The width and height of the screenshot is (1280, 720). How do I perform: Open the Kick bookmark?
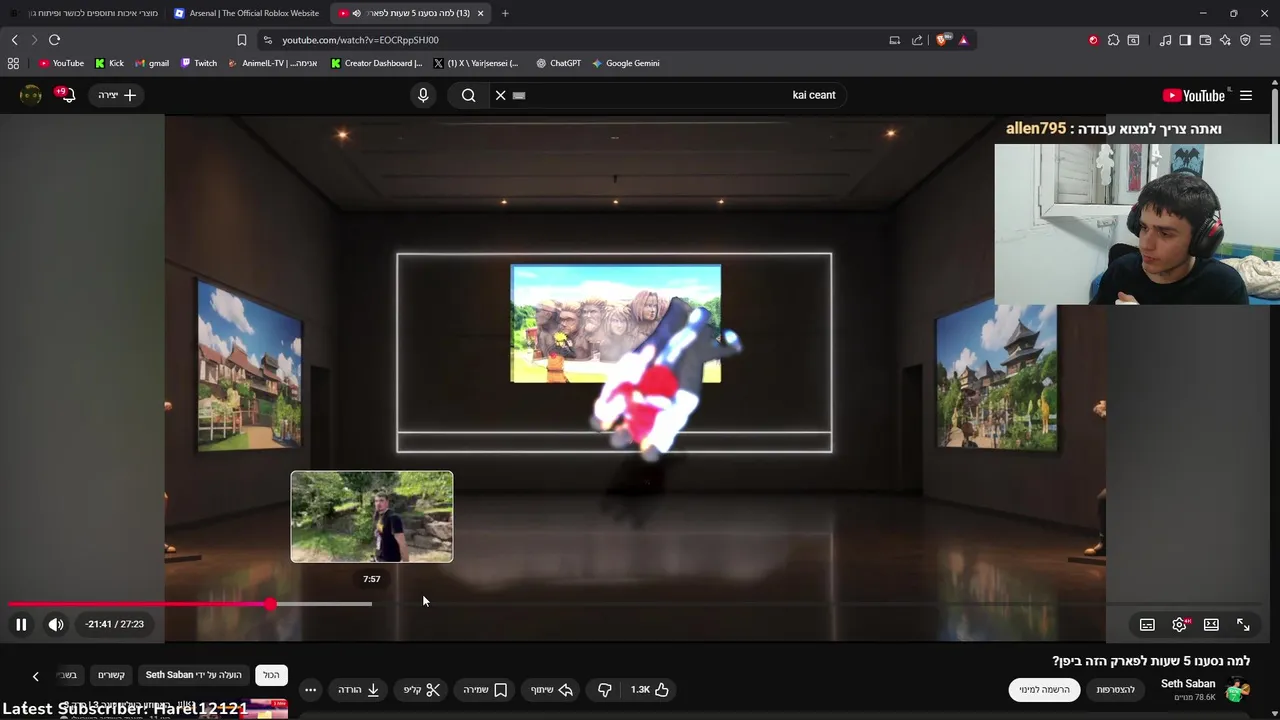coord(109,63)
